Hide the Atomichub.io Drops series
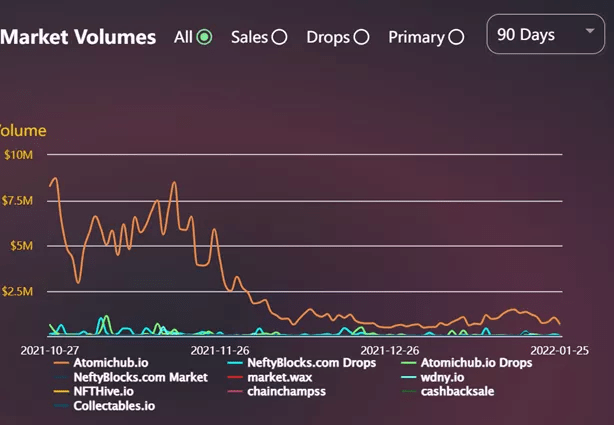The height and width of the screenshot is (425, 614). (x=476, y=363)
